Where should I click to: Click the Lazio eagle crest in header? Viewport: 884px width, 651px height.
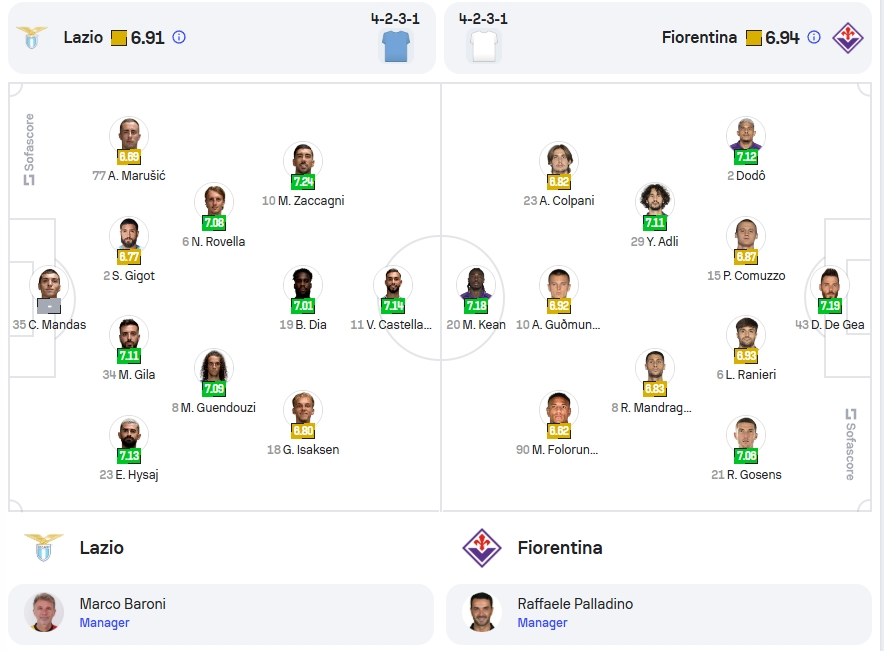[x=32, y=38]
